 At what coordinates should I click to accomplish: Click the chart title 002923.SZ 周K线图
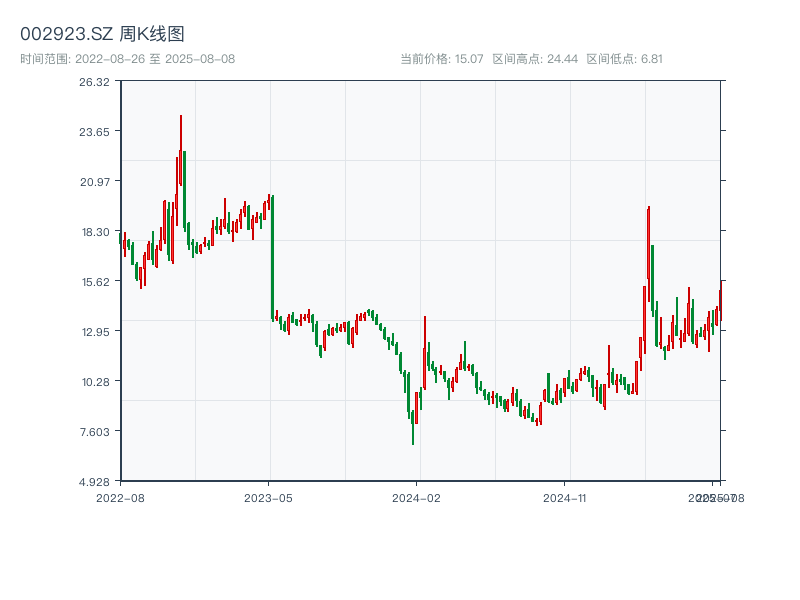coord(102,34)
